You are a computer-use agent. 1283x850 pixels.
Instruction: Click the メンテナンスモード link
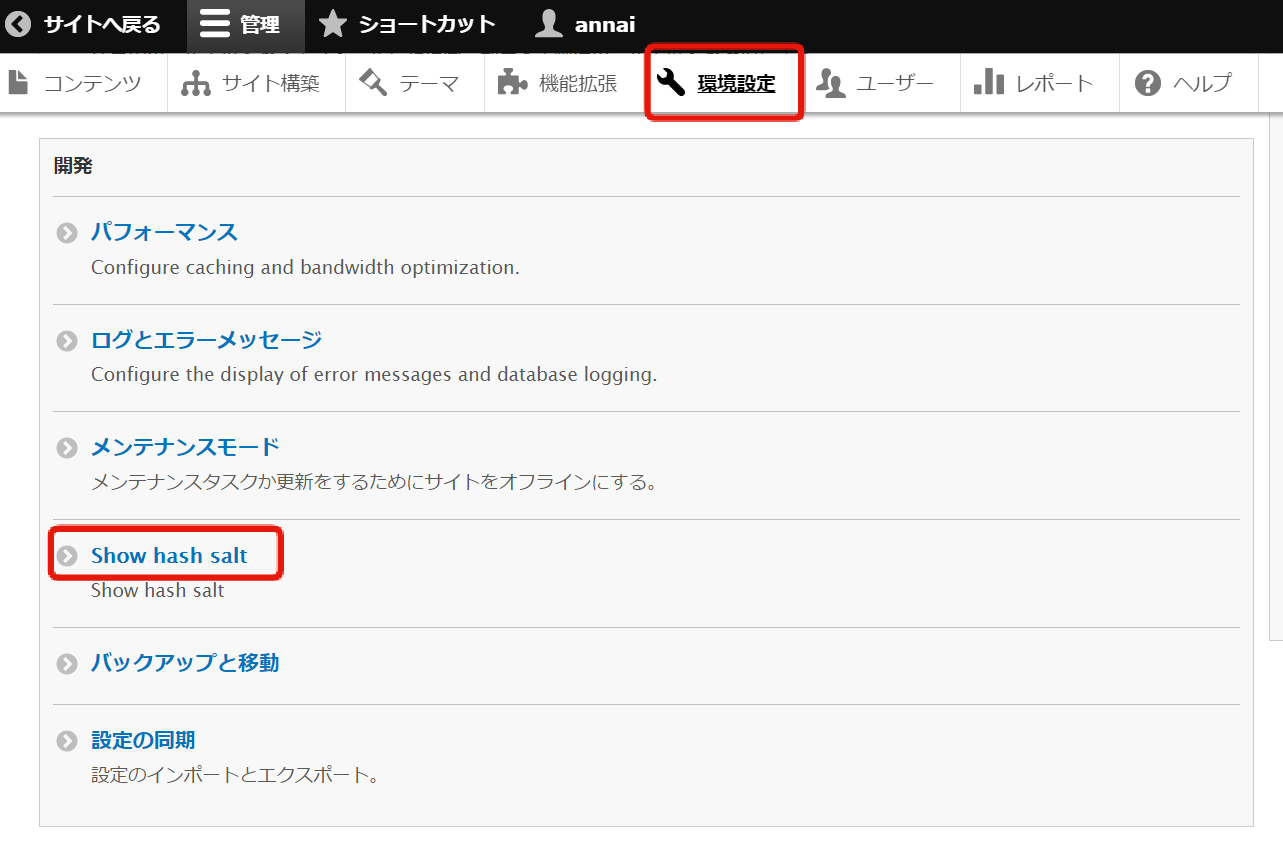coord(183,447)
